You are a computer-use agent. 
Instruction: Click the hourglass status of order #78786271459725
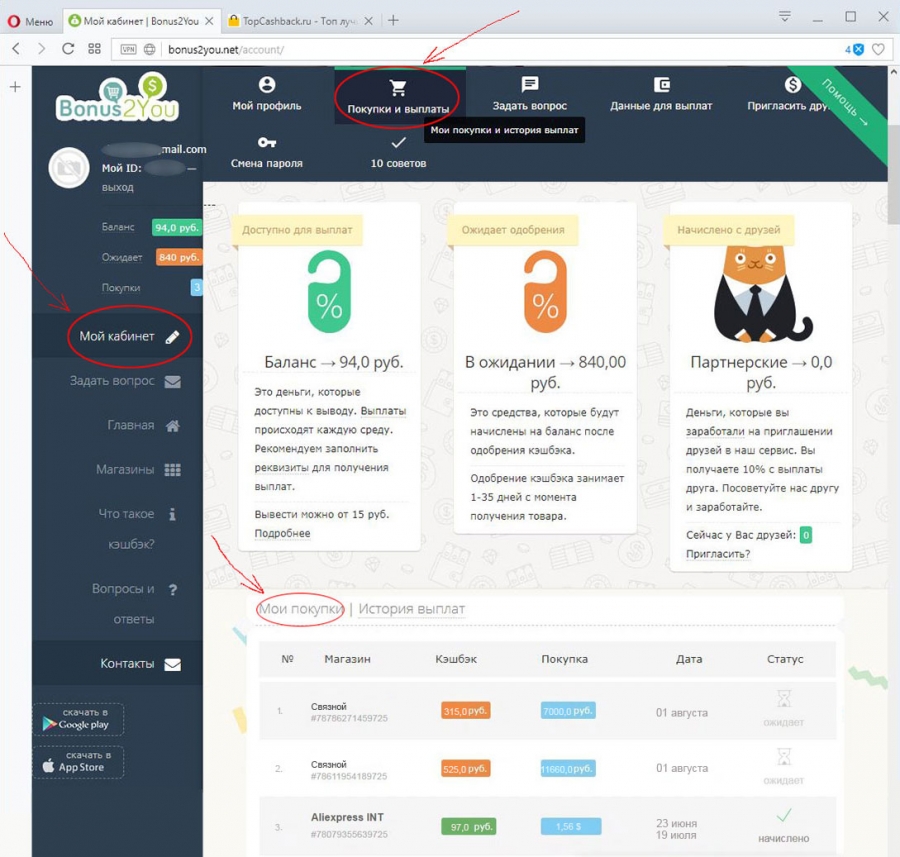[784, 699]
